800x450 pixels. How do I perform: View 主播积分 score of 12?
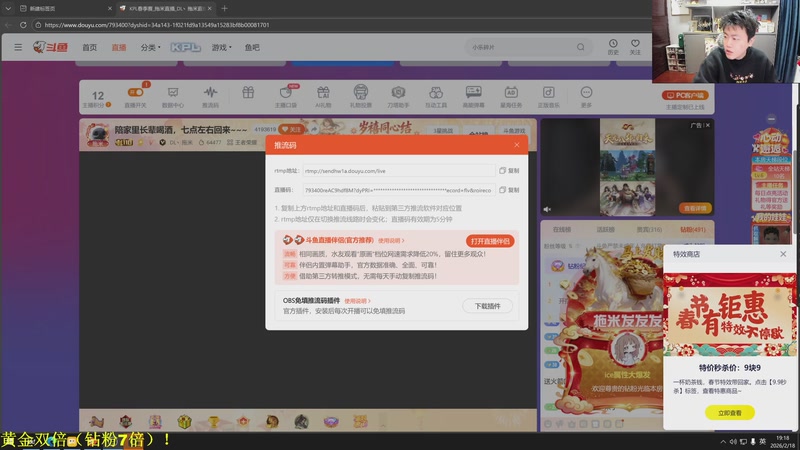(97, 98)
